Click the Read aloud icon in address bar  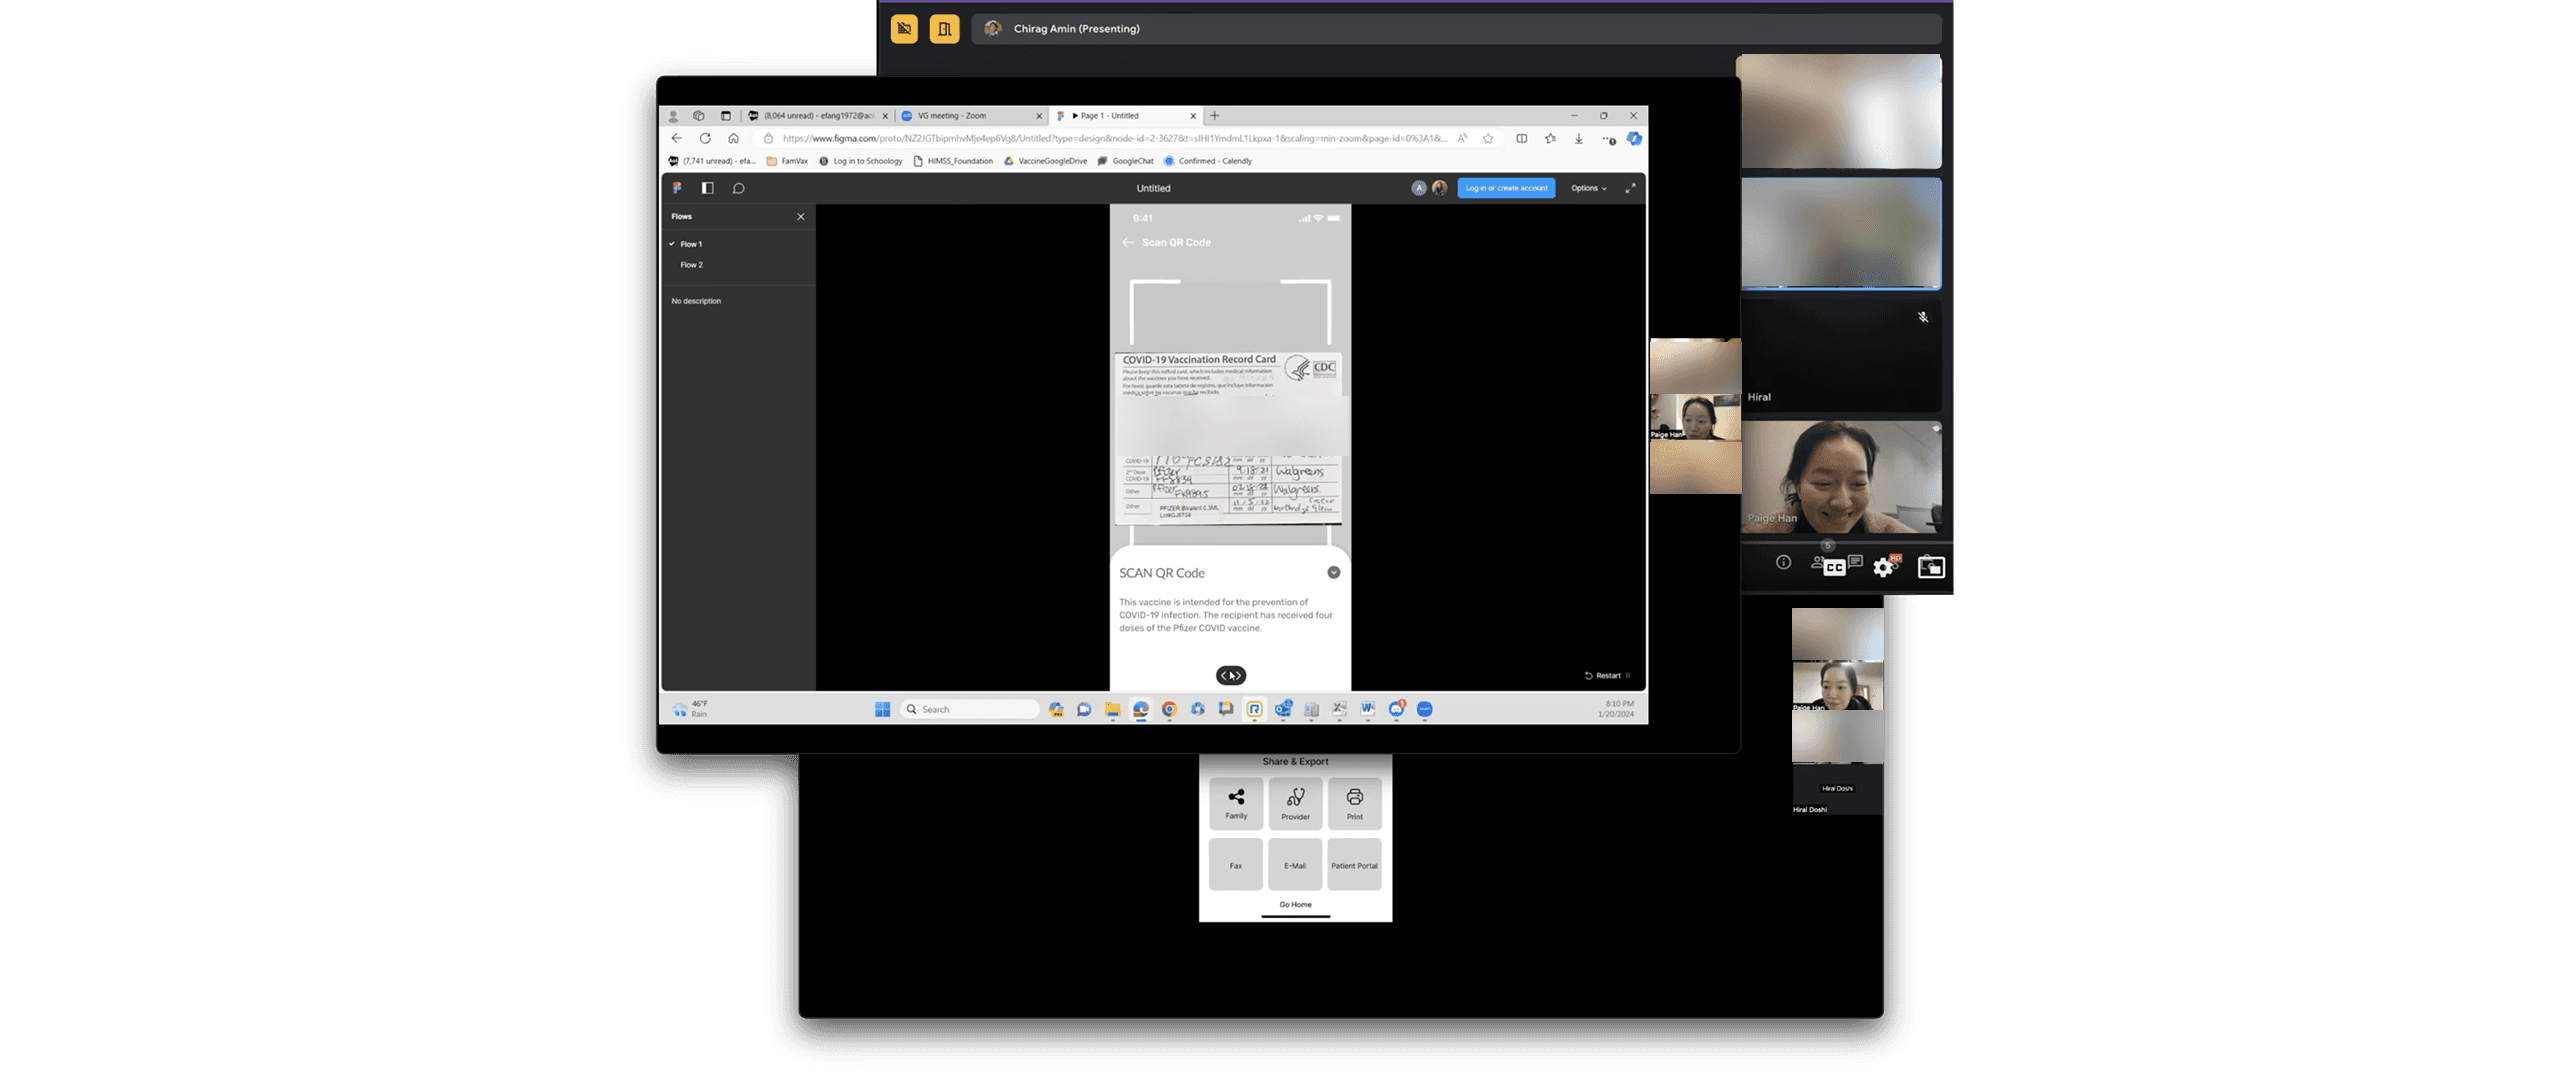[1462, 139]
